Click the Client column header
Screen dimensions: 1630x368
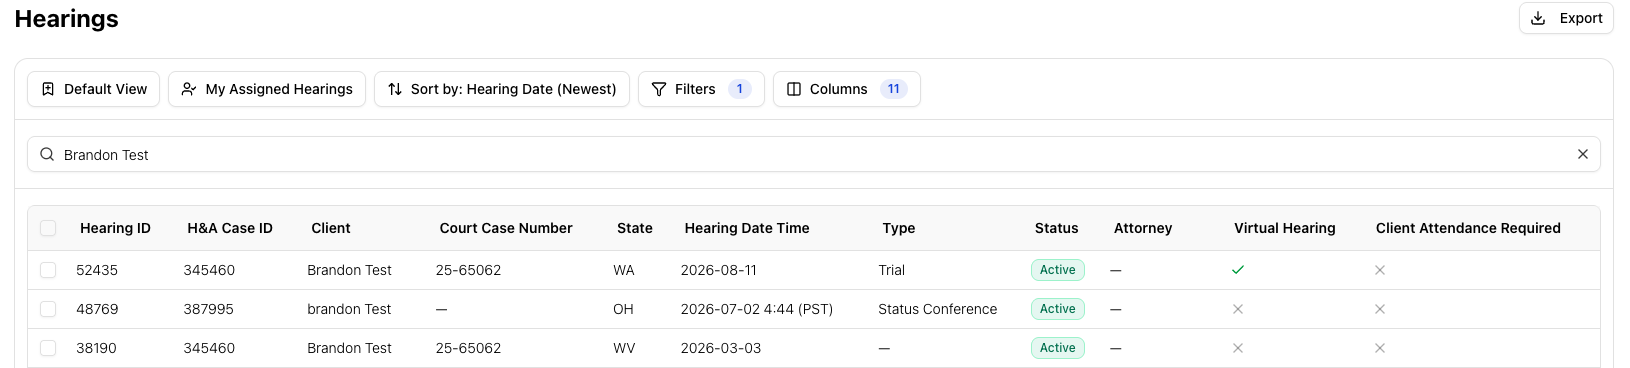(331, 228)
